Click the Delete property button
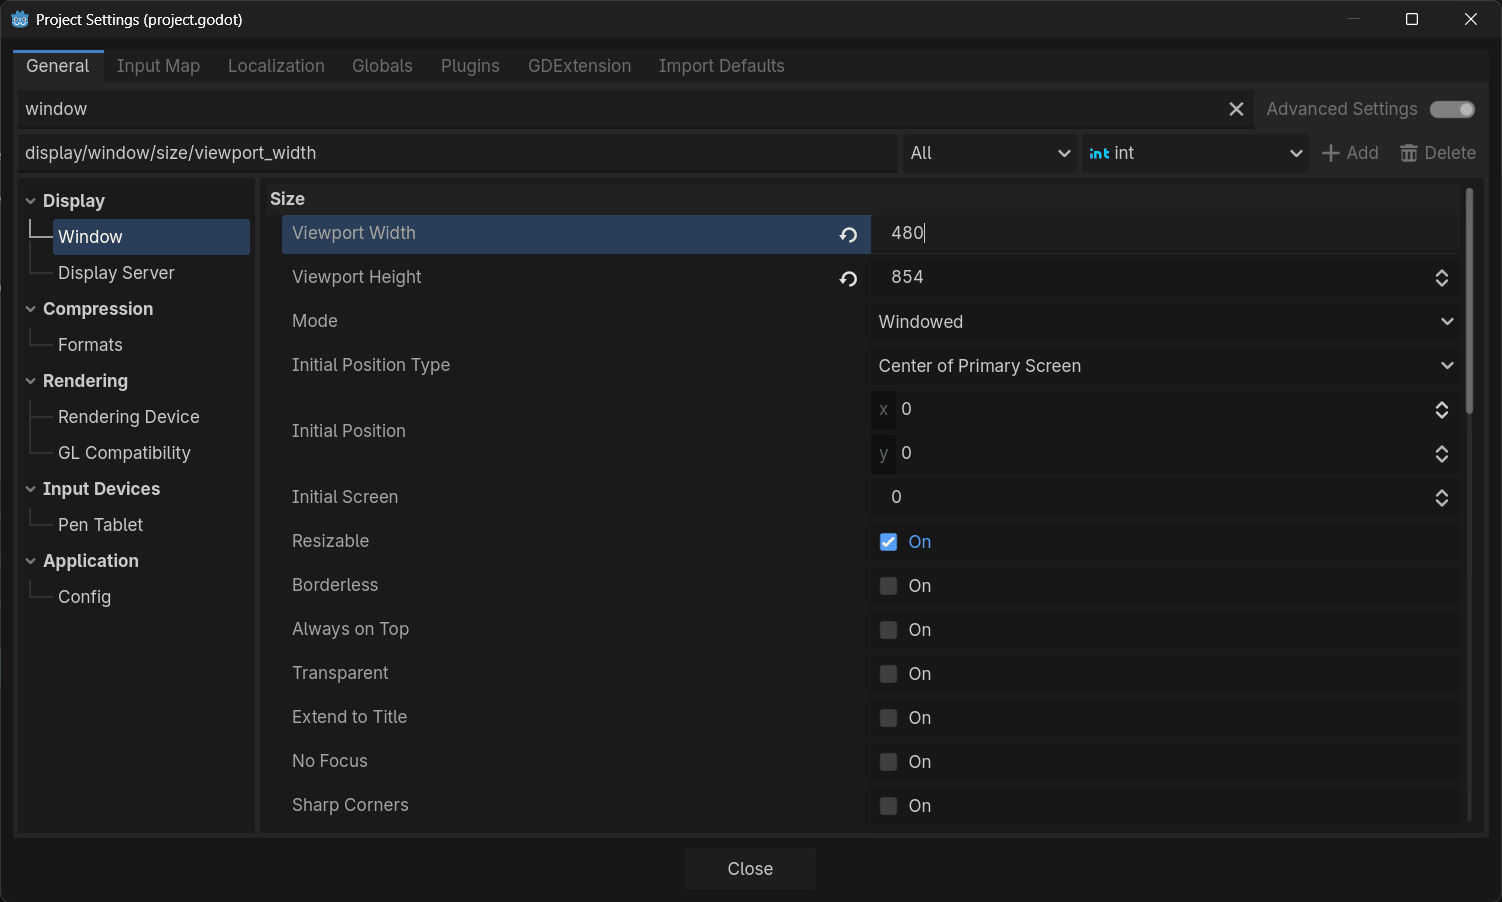 1438,153
